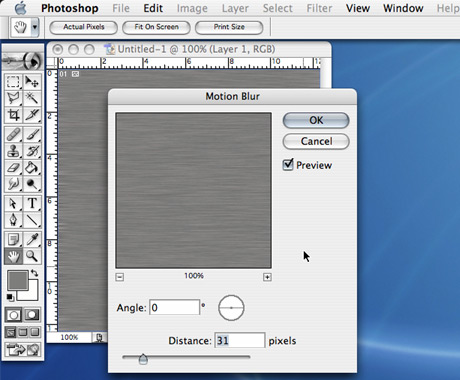This screenshot has height=380, width=460.
Task: Click the swap foreground/background colors arrow
Action: pyautogui.click(x=35, y=273)
